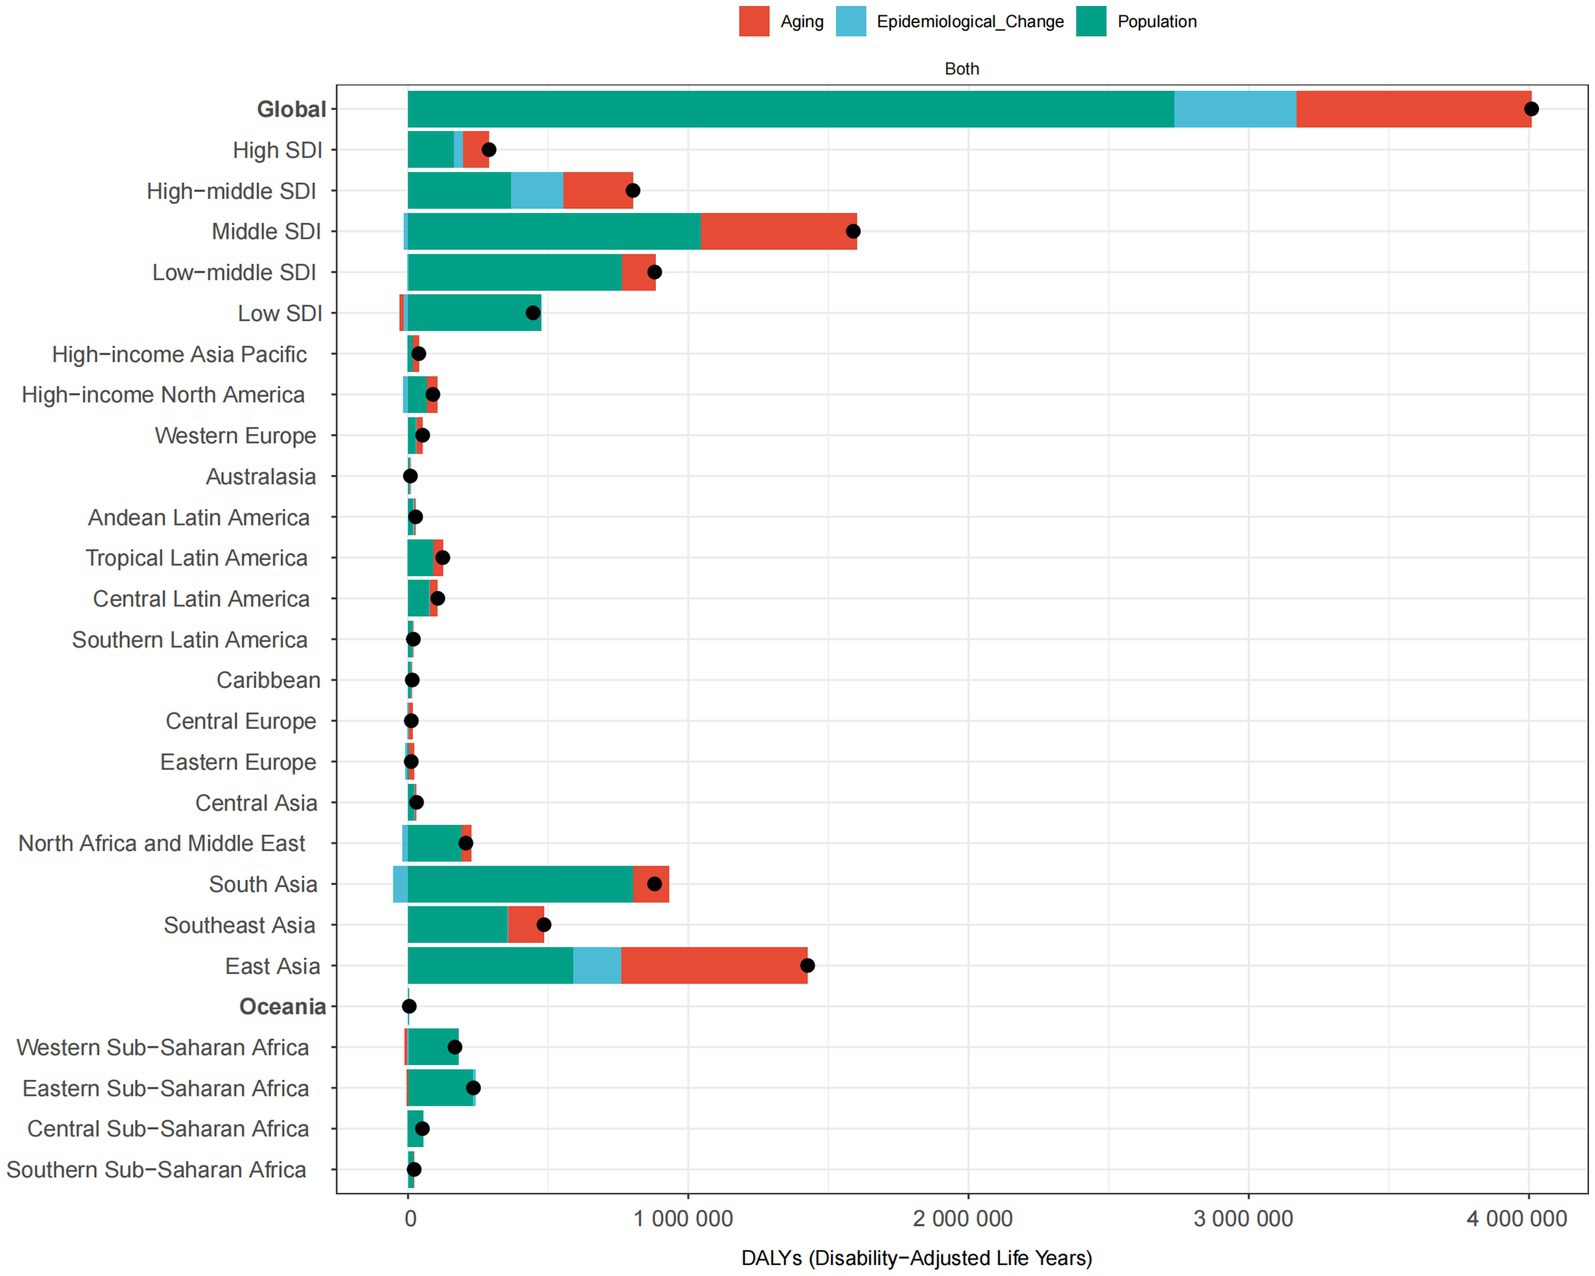Click the 'East Asia' row label
The height and width of the screenshot is (1276, 1595).
tap(272, 966)
